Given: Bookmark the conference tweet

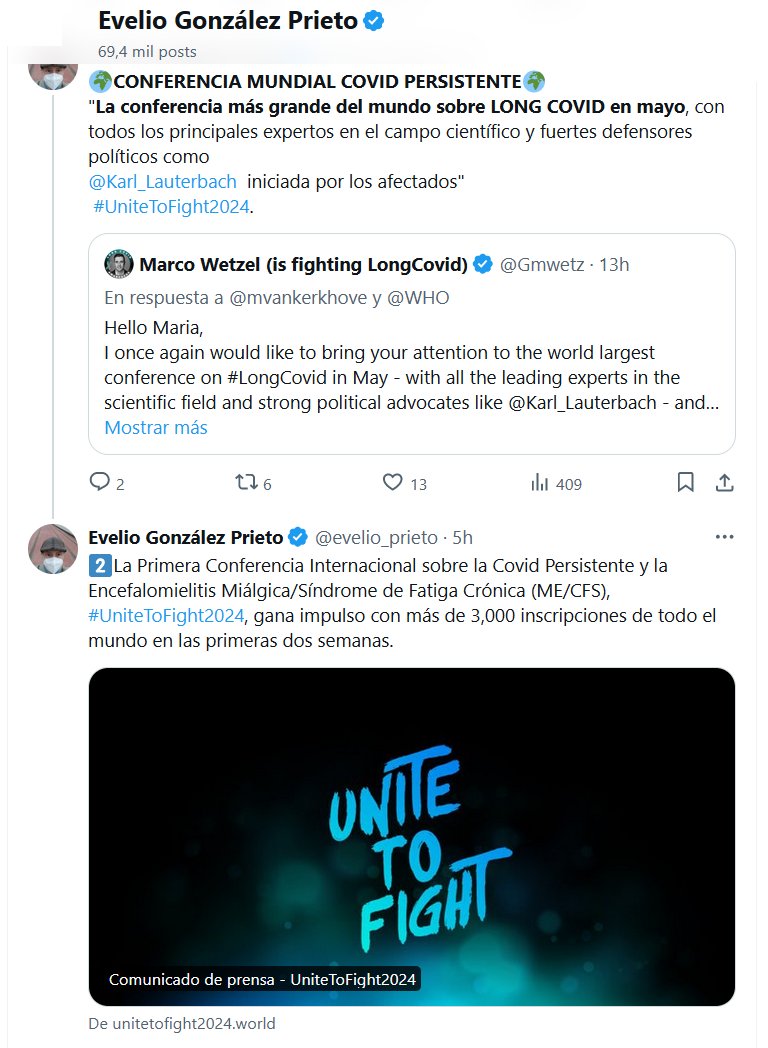Looking at the screenshot, I should point(686,483).
